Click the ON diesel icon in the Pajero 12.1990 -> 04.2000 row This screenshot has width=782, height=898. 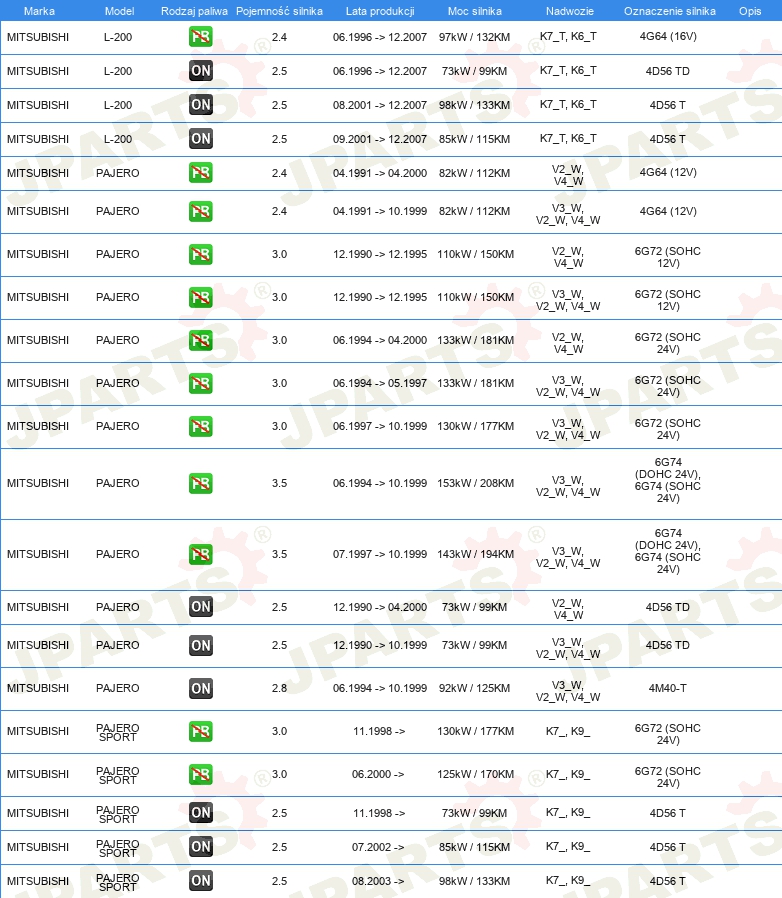(x=201, y=607)
